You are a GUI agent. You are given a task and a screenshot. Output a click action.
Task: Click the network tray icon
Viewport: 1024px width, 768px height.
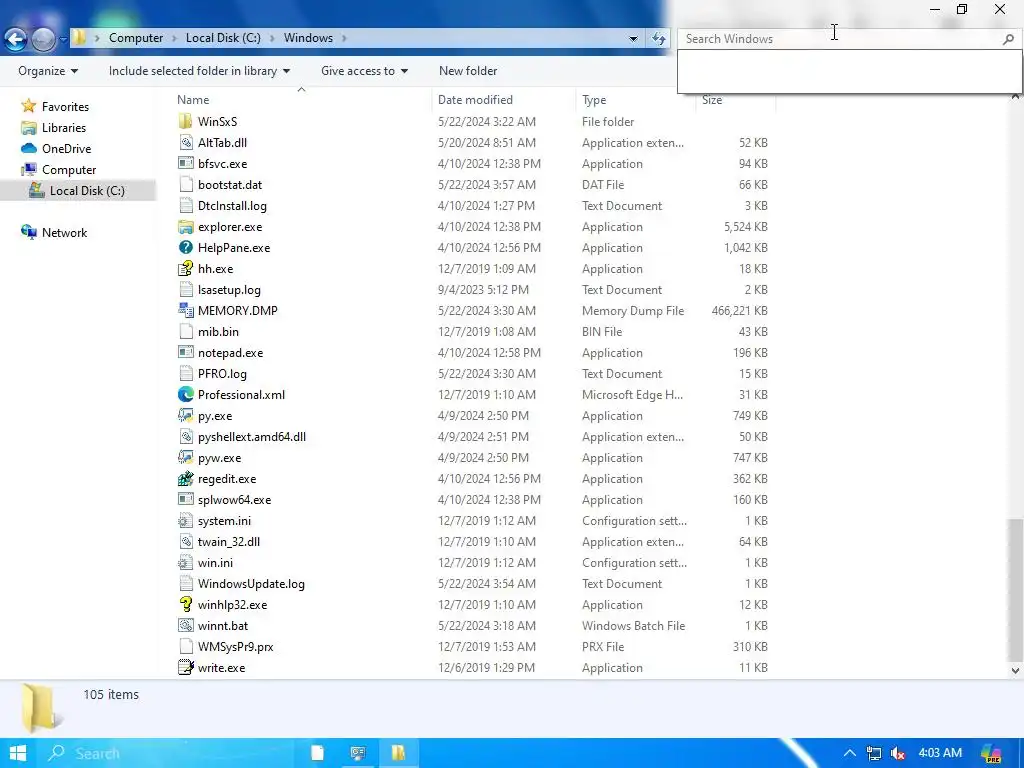tap(874, 753)
